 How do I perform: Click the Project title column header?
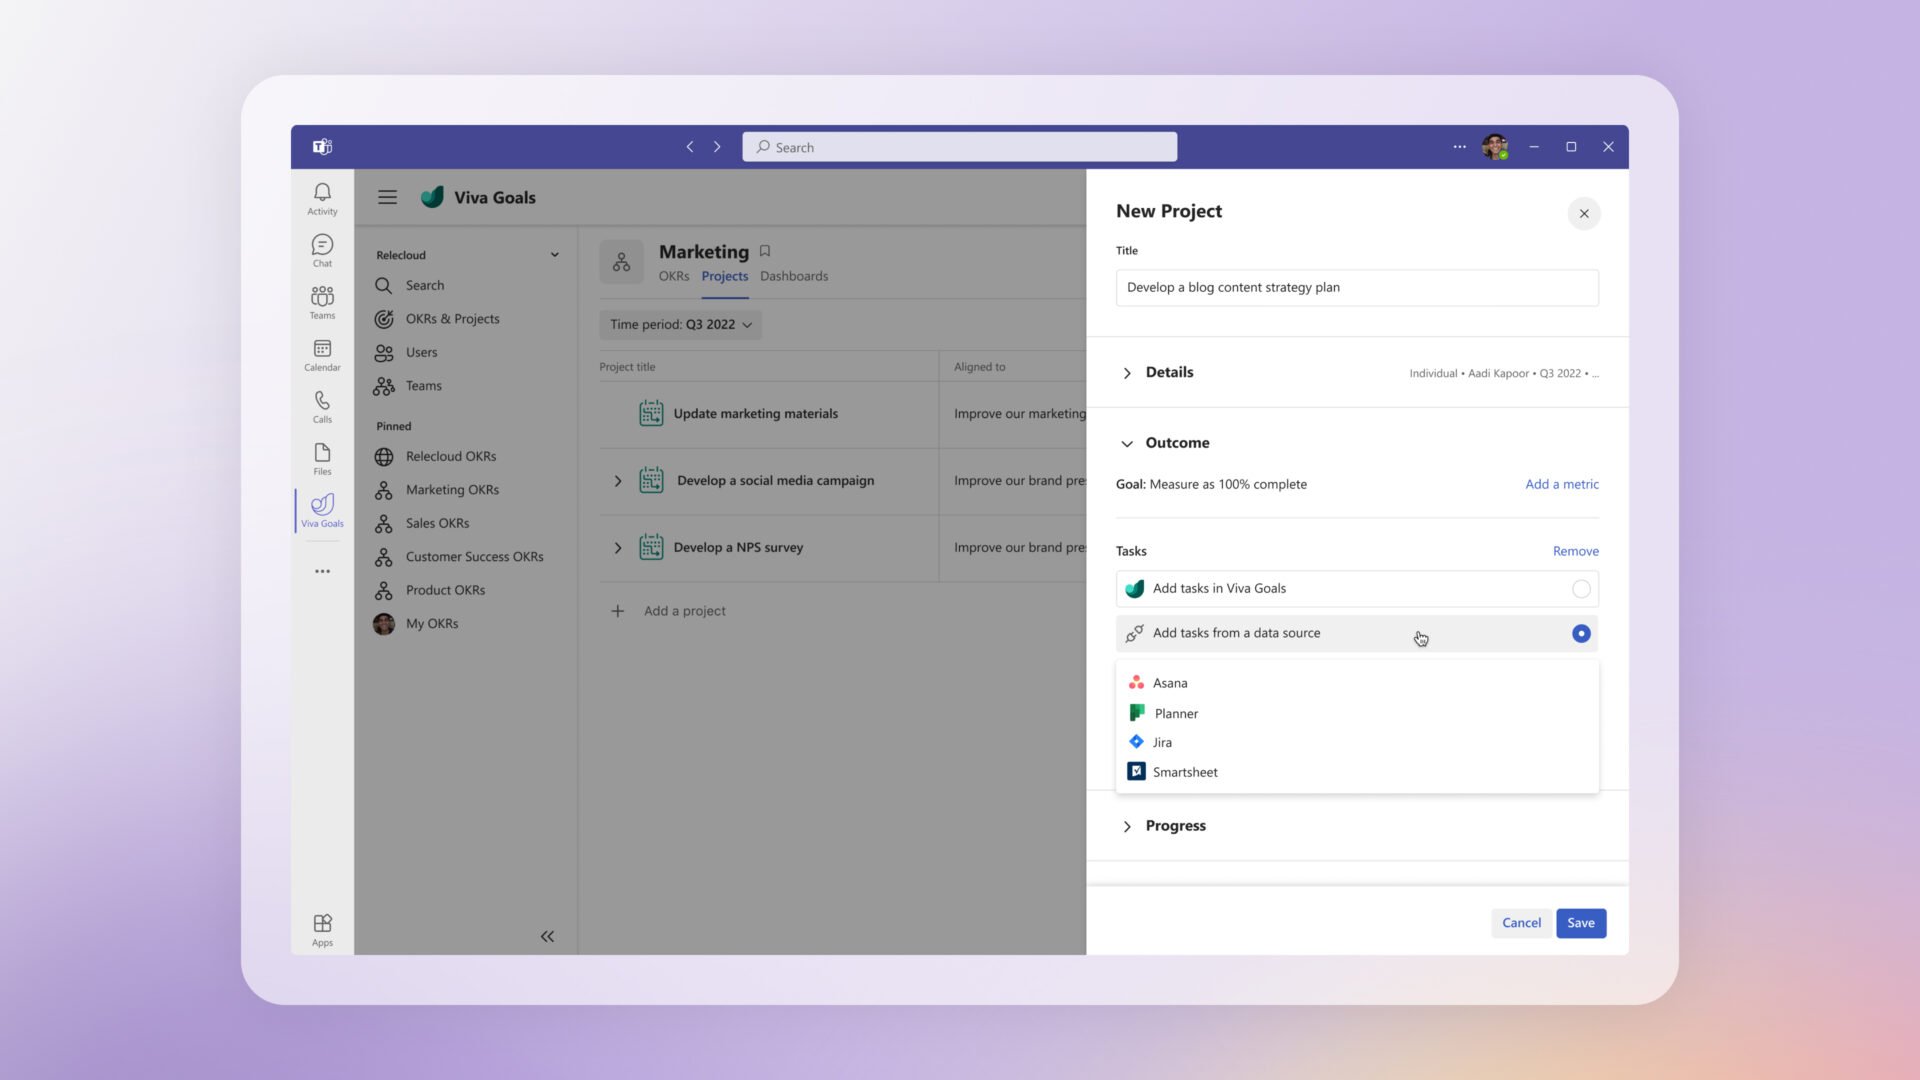(627, 367)
